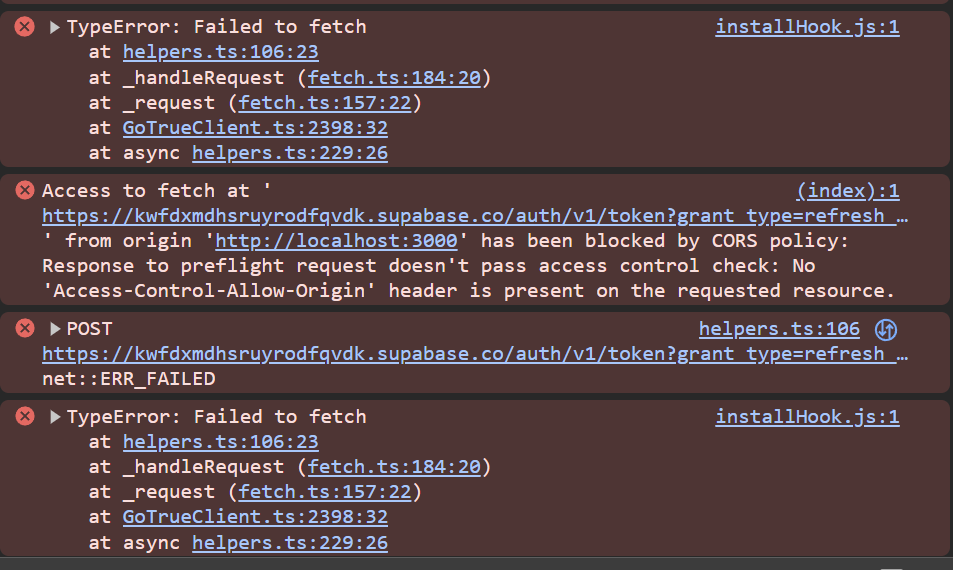Open helpers.ts:106:23 link in the first stack trace
This screenshot has height=570, width=953.
click(x=220, y=52)
